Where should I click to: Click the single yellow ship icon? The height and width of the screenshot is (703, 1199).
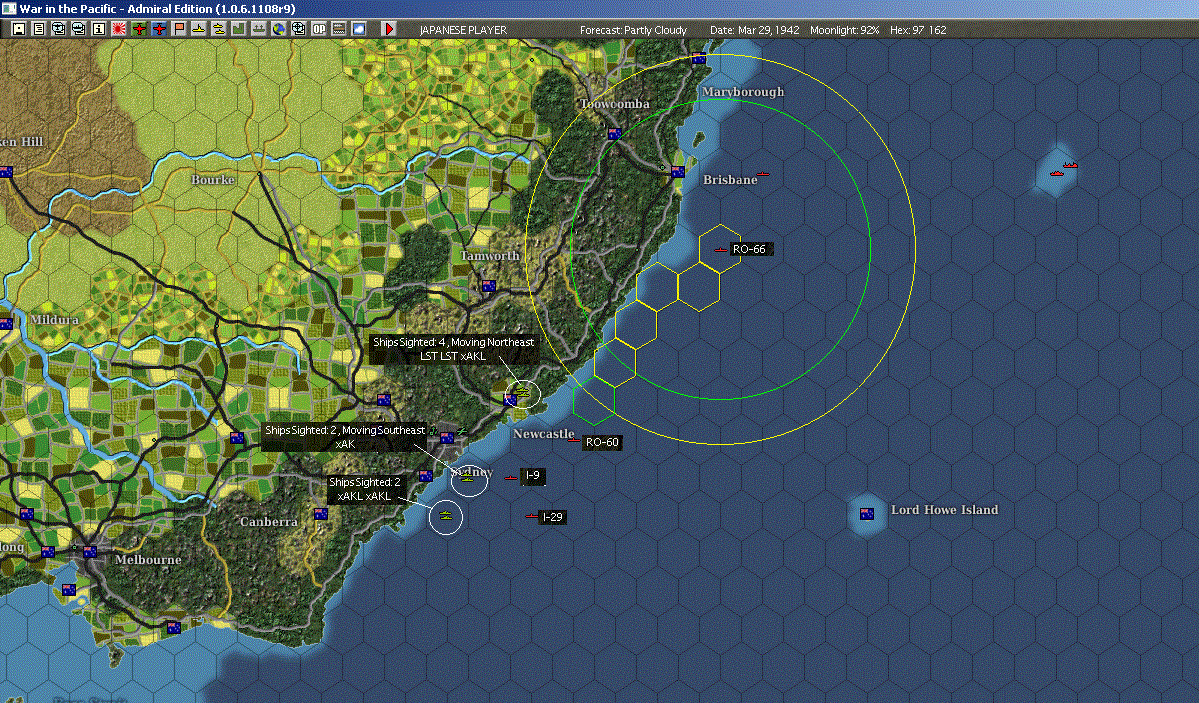pyautogui.click(x=199, y=29)
